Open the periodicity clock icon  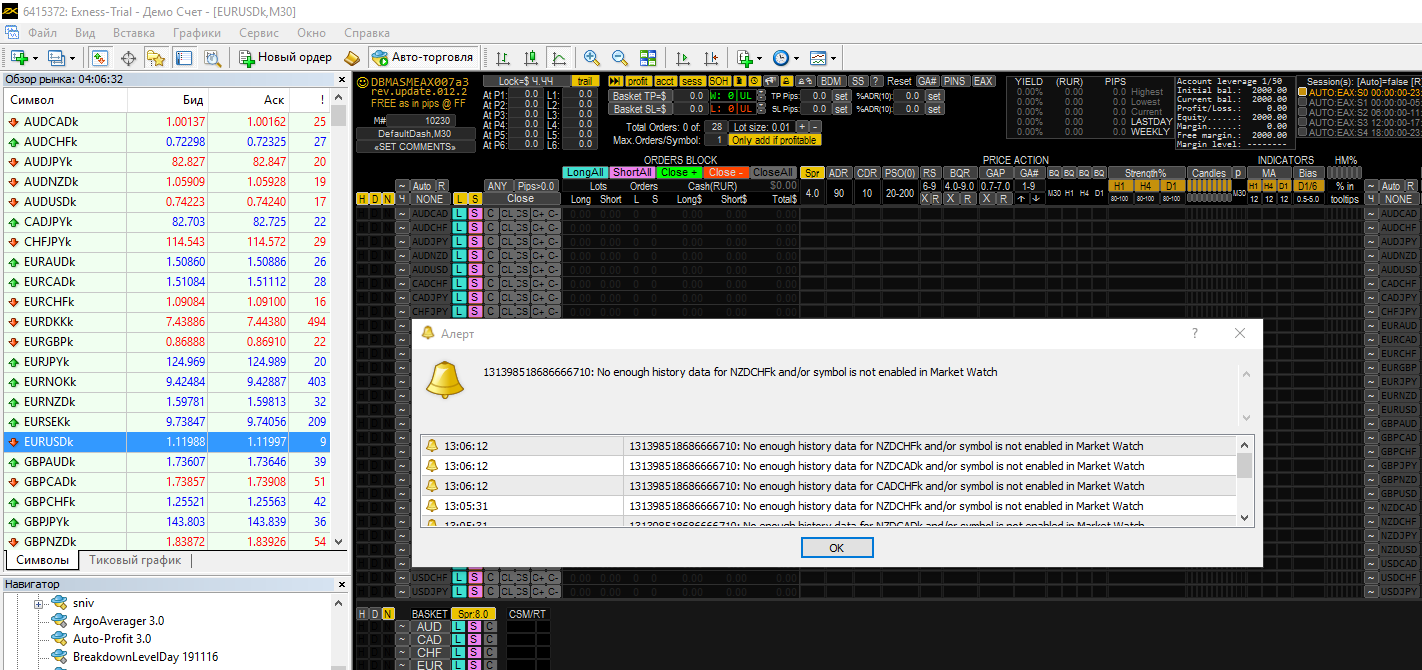780,57
